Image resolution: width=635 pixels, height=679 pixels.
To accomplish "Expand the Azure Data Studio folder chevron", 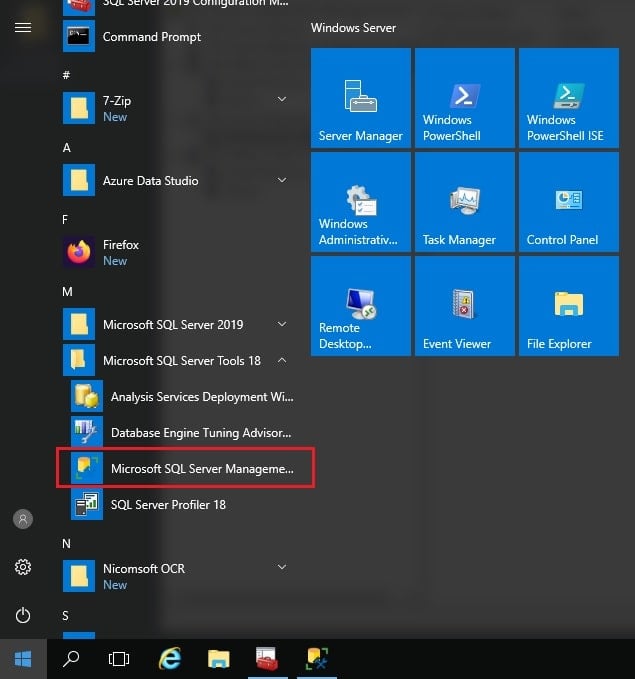I will pyautogui.click(x=282, y=180).
